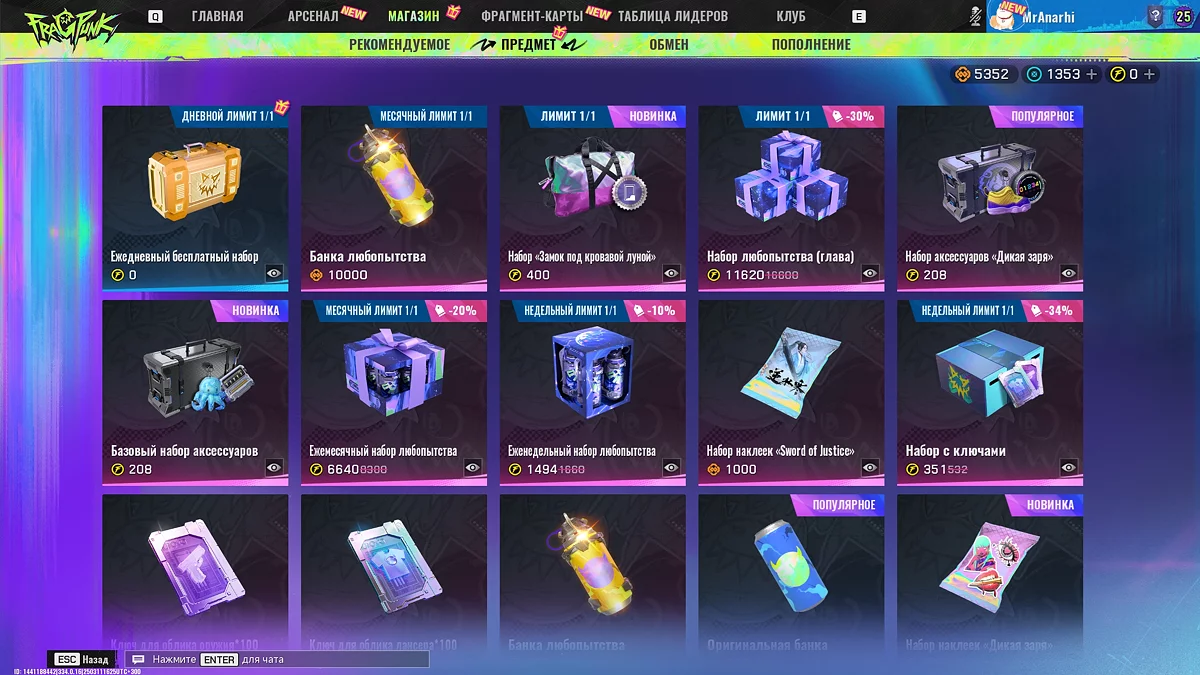The image size is (1200, 675).
Task: Add gold currency with plus icon
Action: (1091, 74)
